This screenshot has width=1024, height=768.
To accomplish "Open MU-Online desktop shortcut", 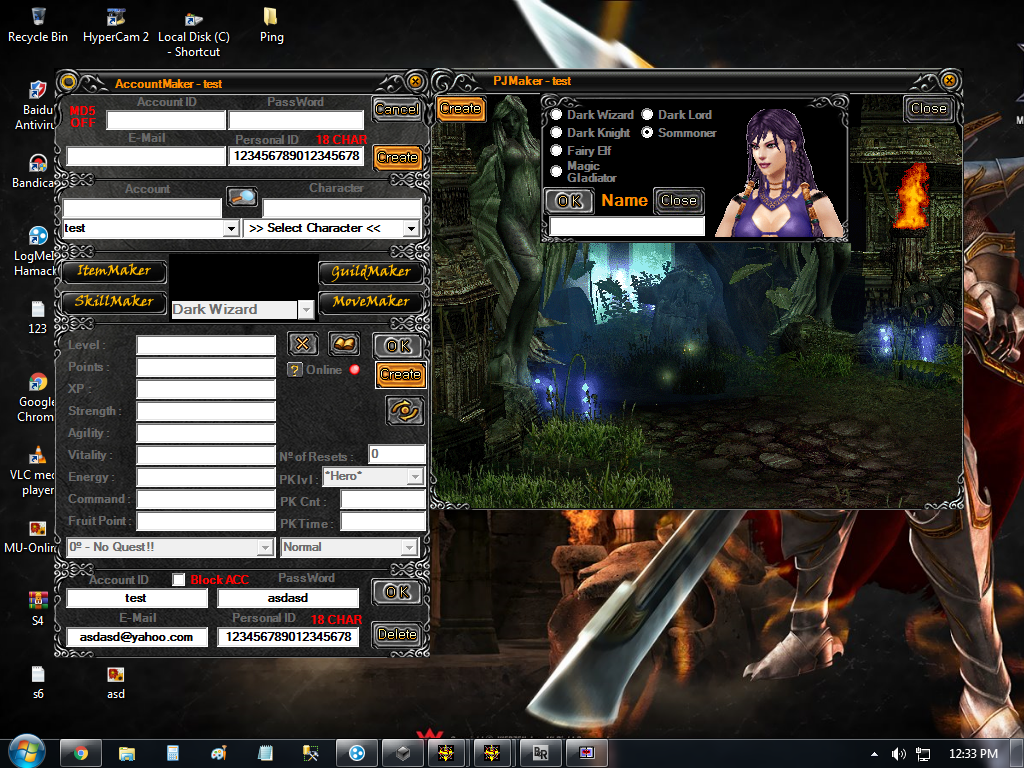I will tap(31, 537).
